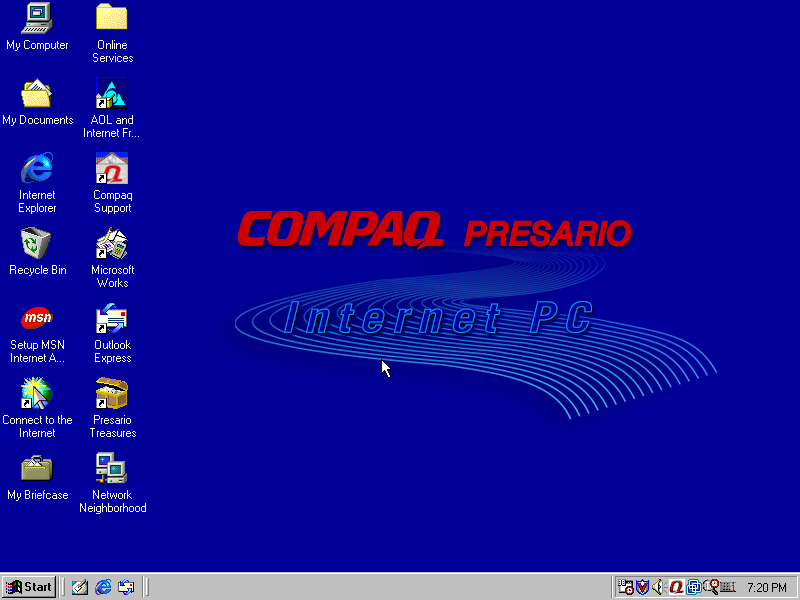Click the red Compaq Q tray icon
This screenshot has width=800, height=600.
click(x=677, y=587)
